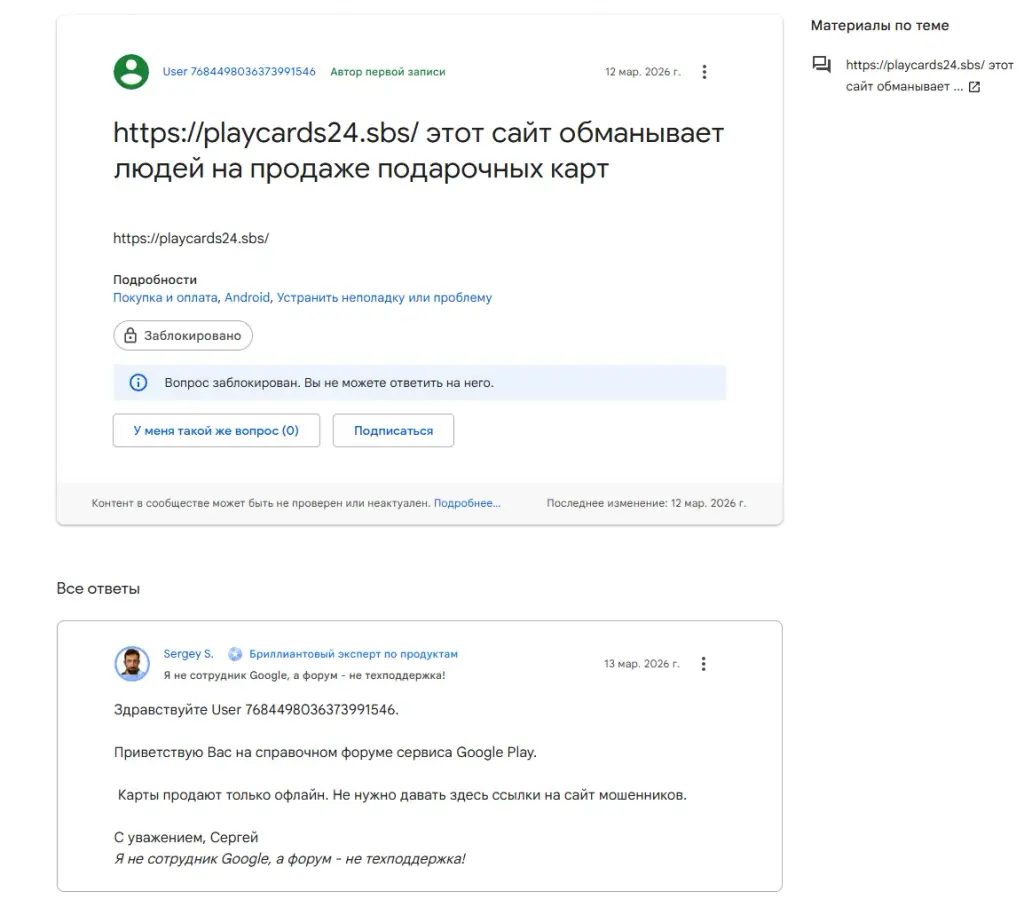Open three-dot menu on Sergey S. reply

[x=703, y=664]
